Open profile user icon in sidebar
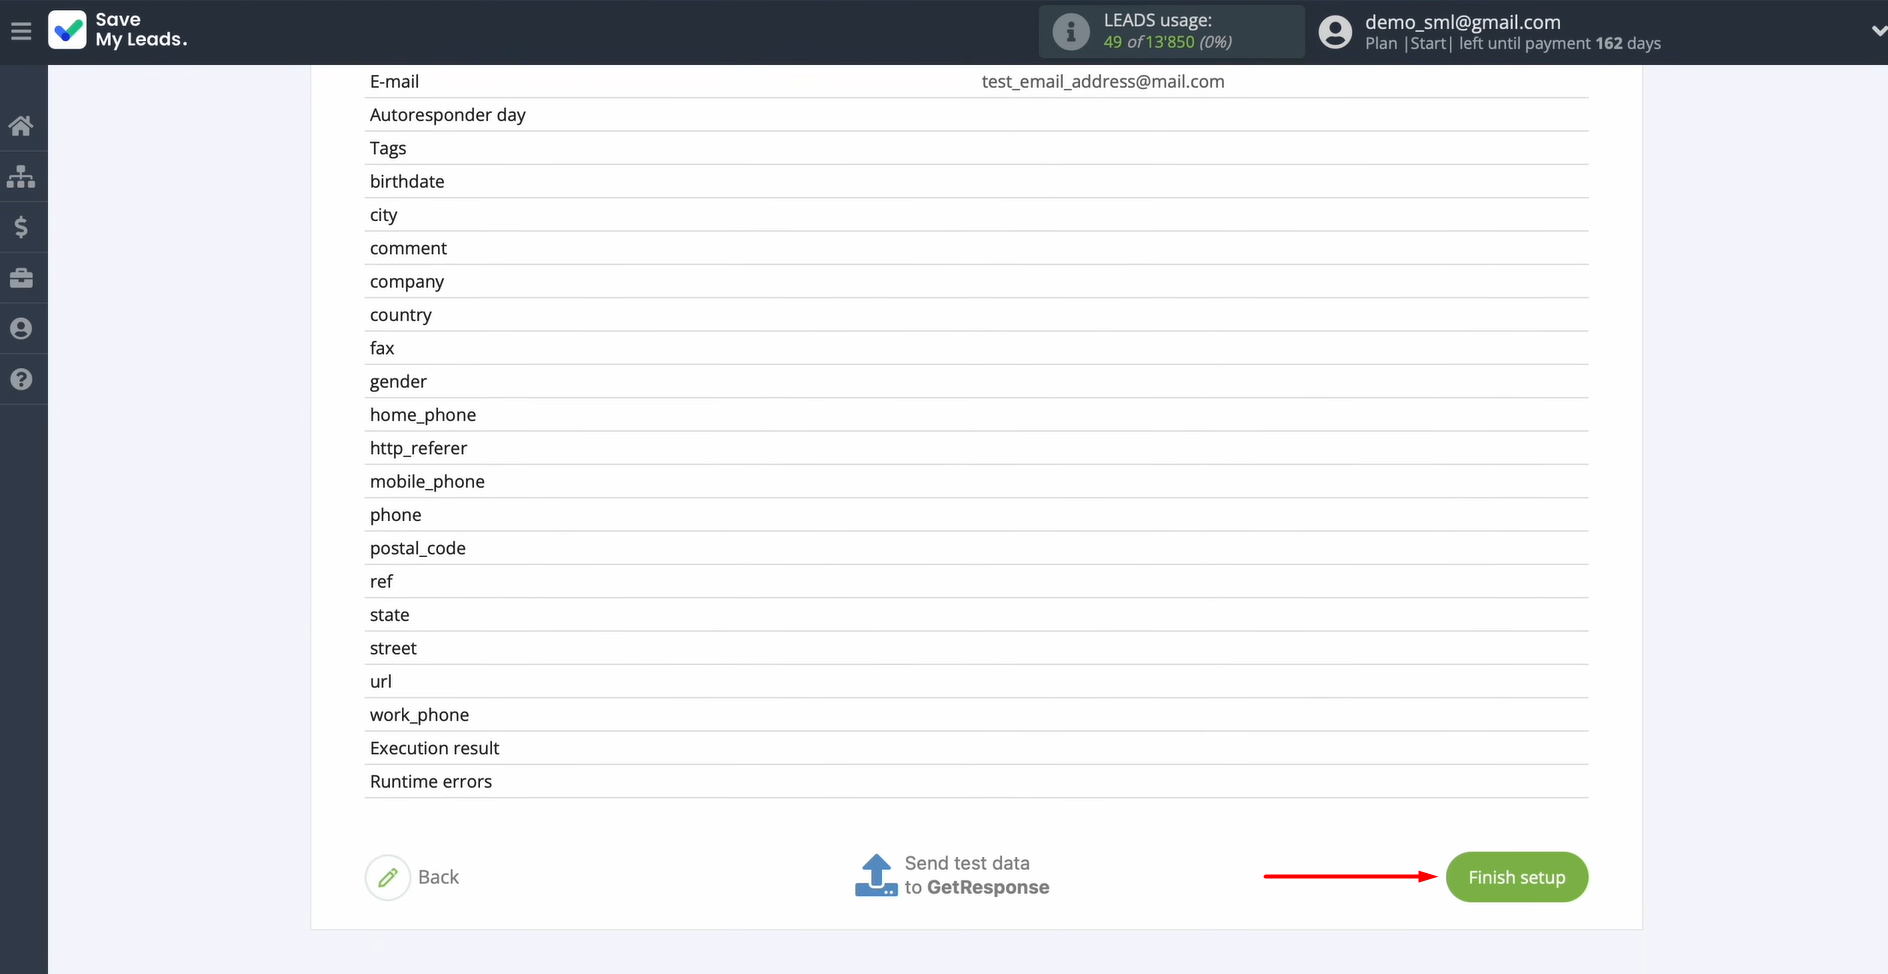 click(x=21, y=329)
